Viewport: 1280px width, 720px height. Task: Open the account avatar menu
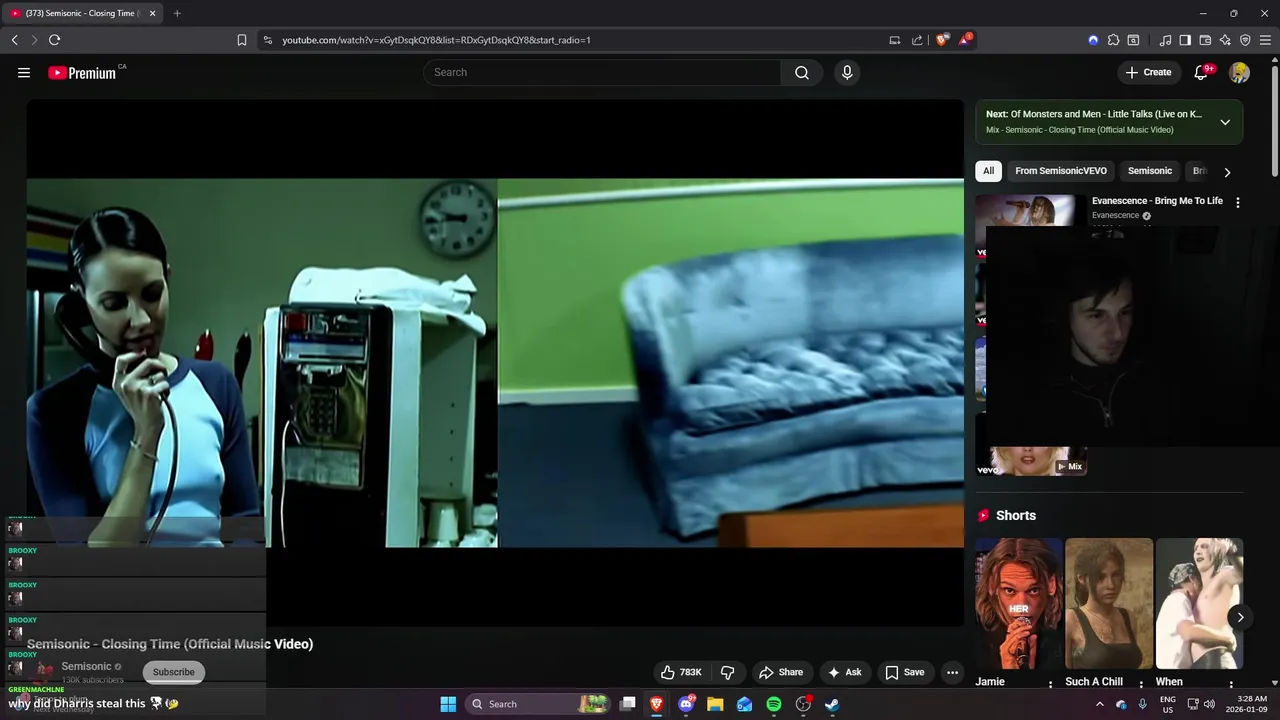pyautogui.click(x=1239, y=72)
